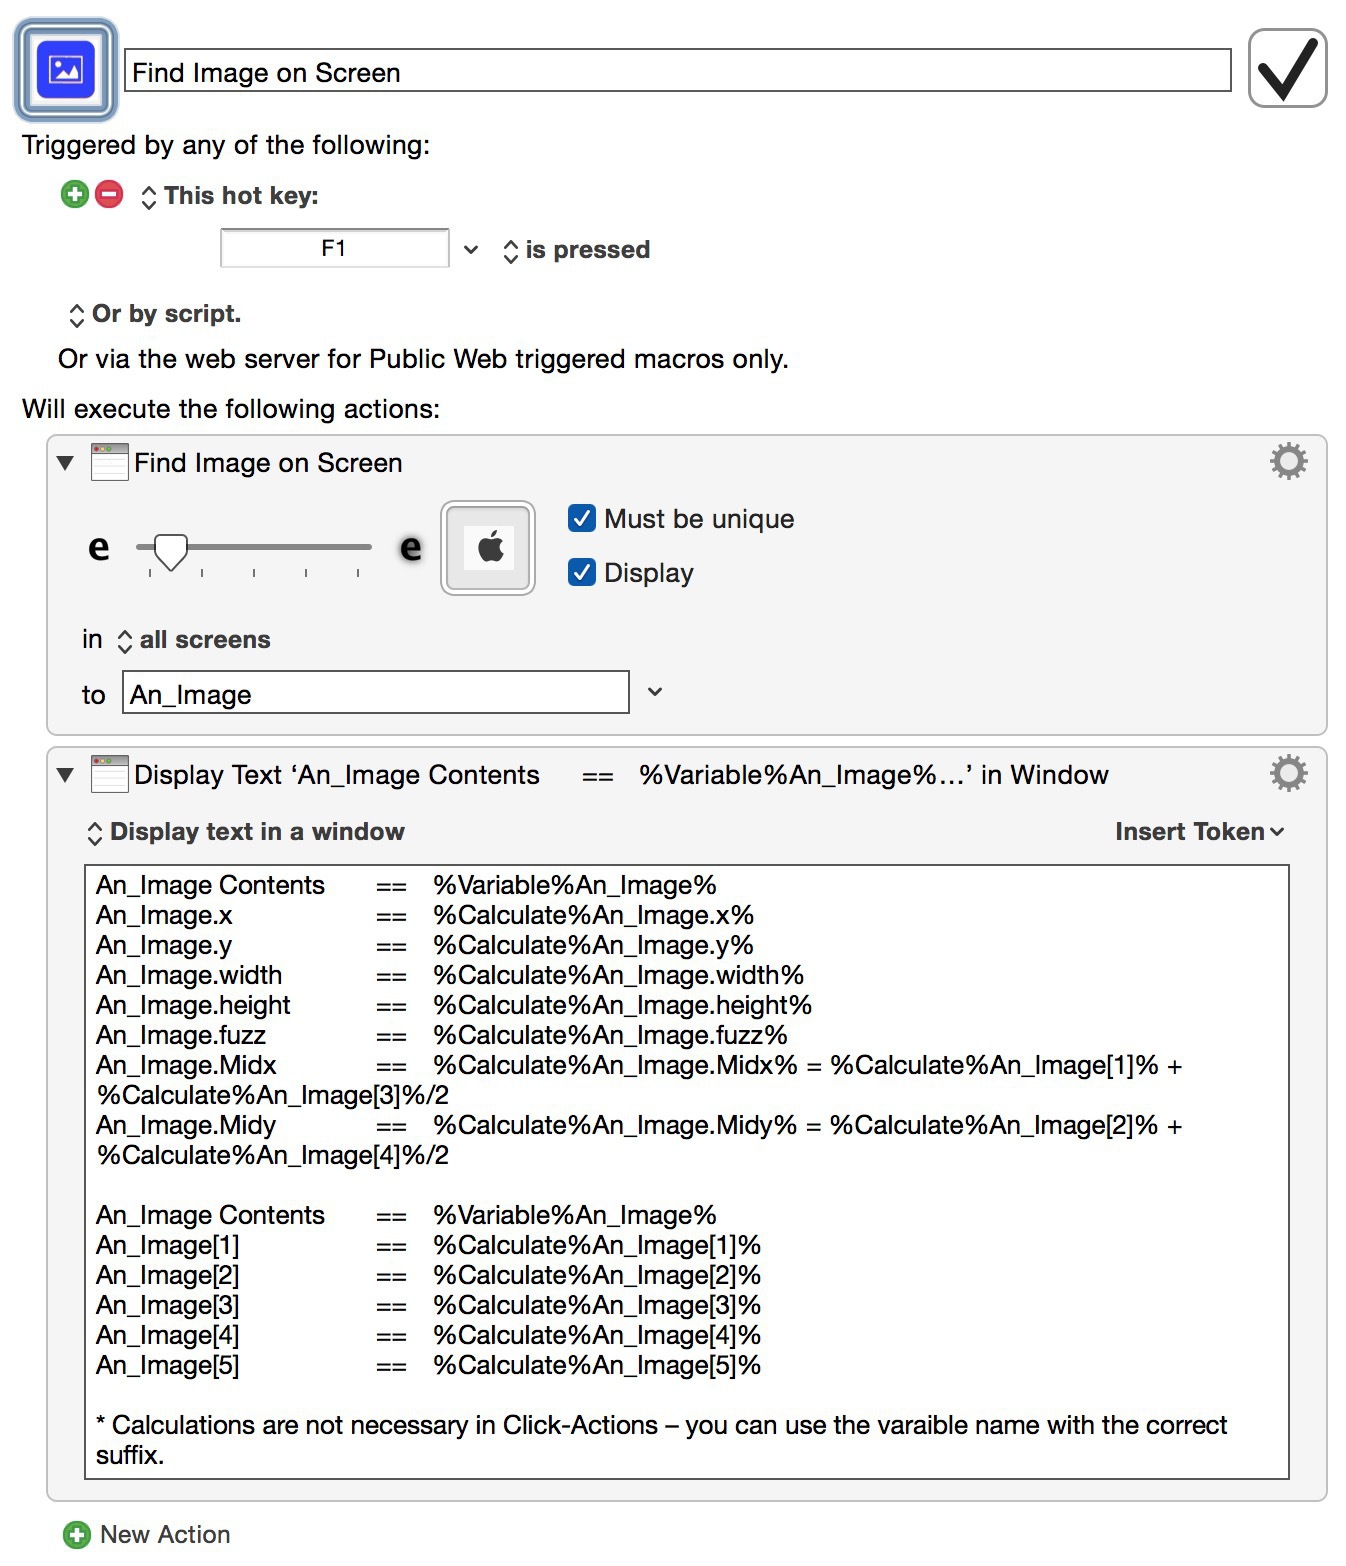Collapse the Display Text action
This screenshot has width=1346, height=1566.
point(66,775)
